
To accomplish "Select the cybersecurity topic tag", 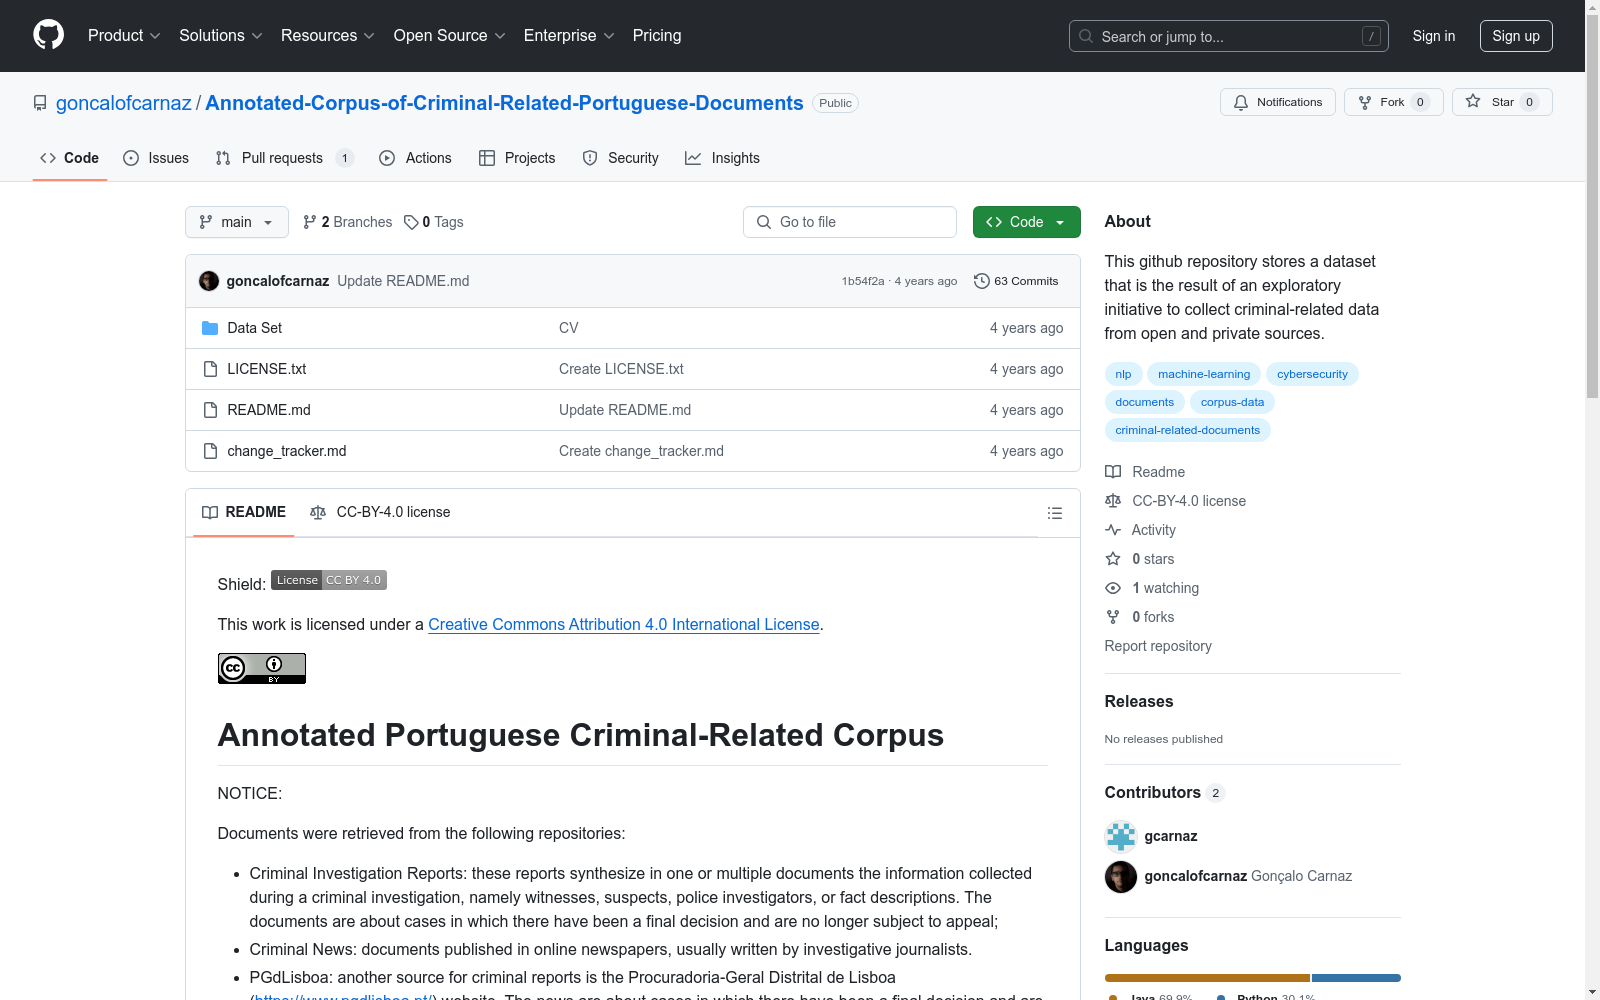I will (1312, 374).
